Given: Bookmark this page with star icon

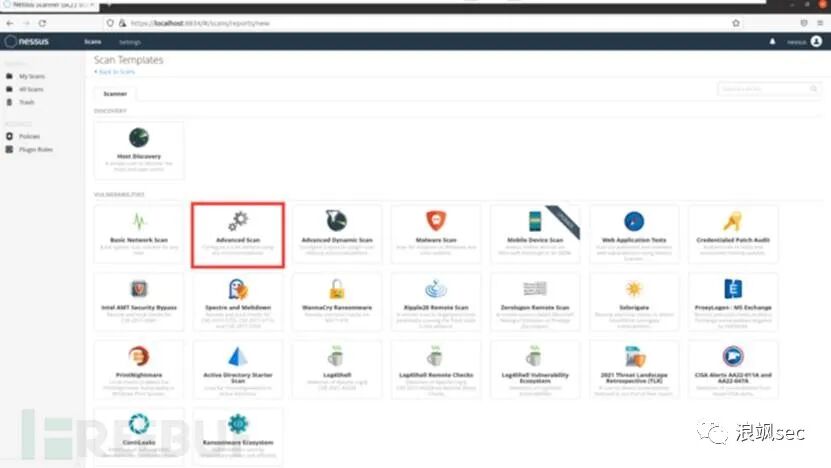Looking at the screenshot, I should pyautogui.click(x=736, y=23).
